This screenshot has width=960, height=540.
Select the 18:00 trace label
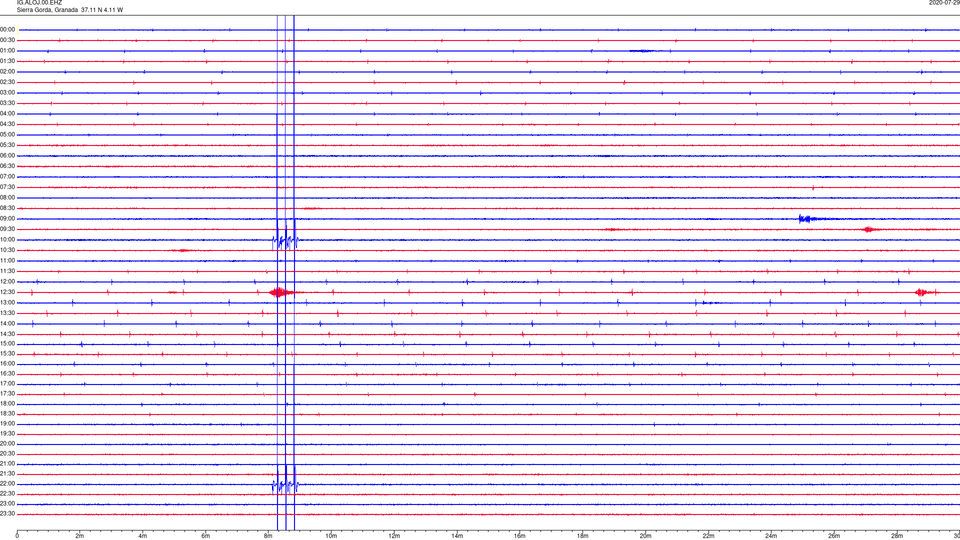coord(8,404)
